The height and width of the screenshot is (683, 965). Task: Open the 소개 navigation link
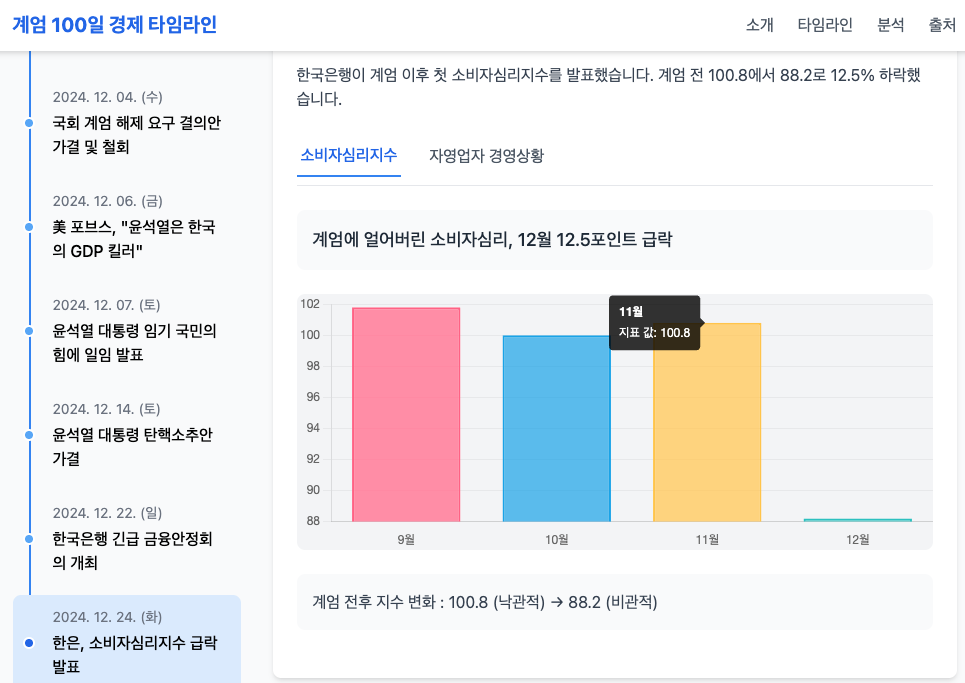pos(759,25)
